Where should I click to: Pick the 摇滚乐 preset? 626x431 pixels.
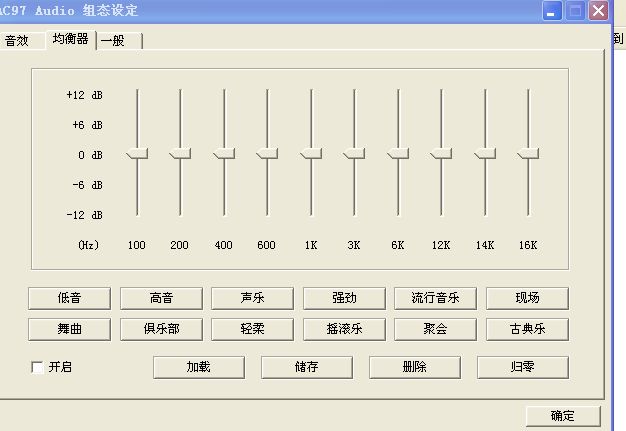point(344,329)
